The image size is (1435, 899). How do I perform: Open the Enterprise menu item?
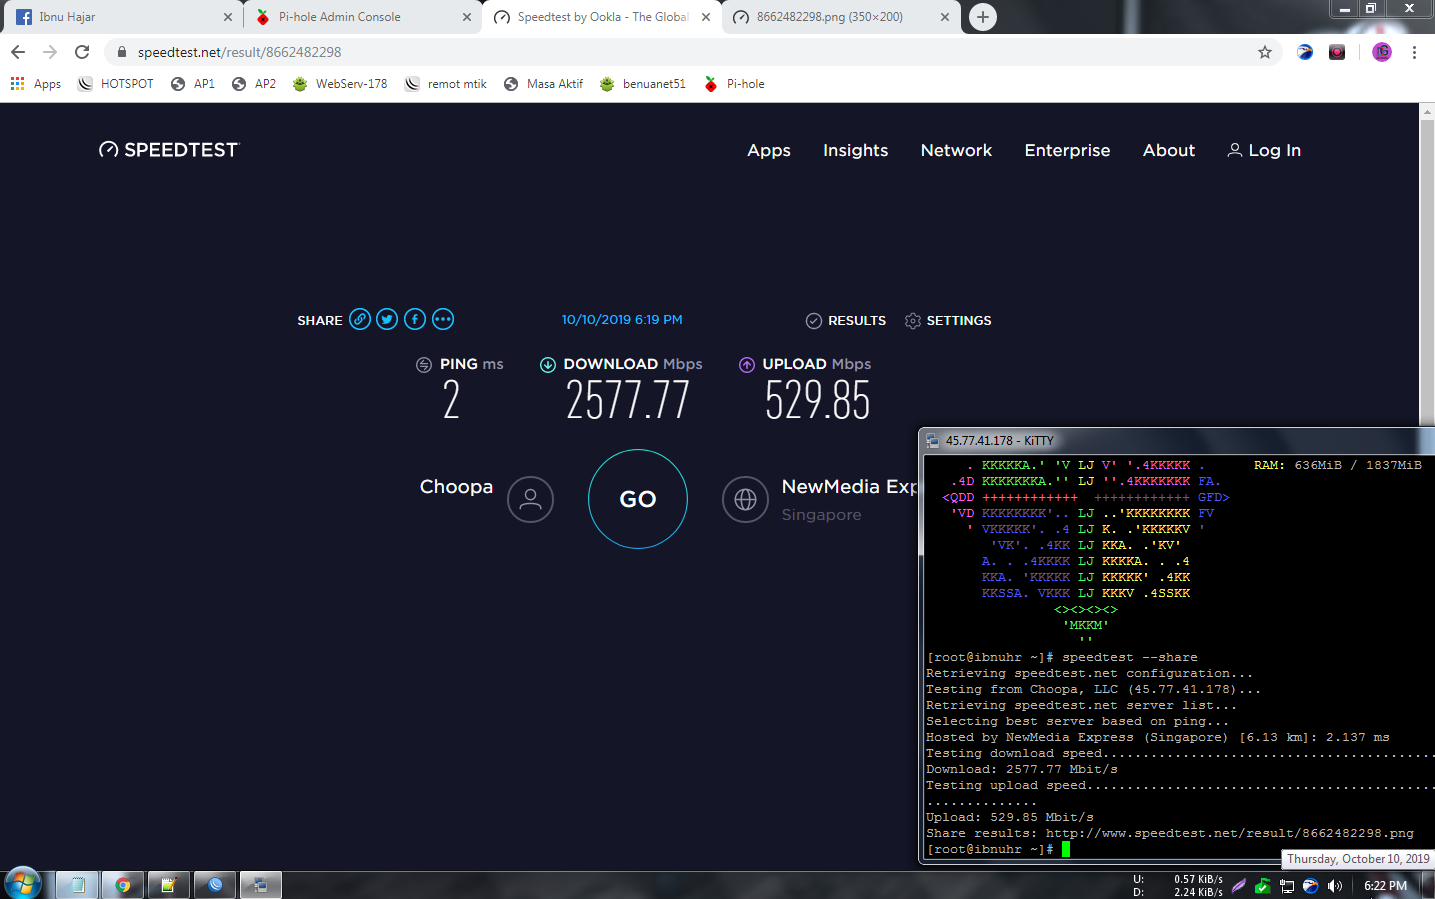coord(1067,150)
